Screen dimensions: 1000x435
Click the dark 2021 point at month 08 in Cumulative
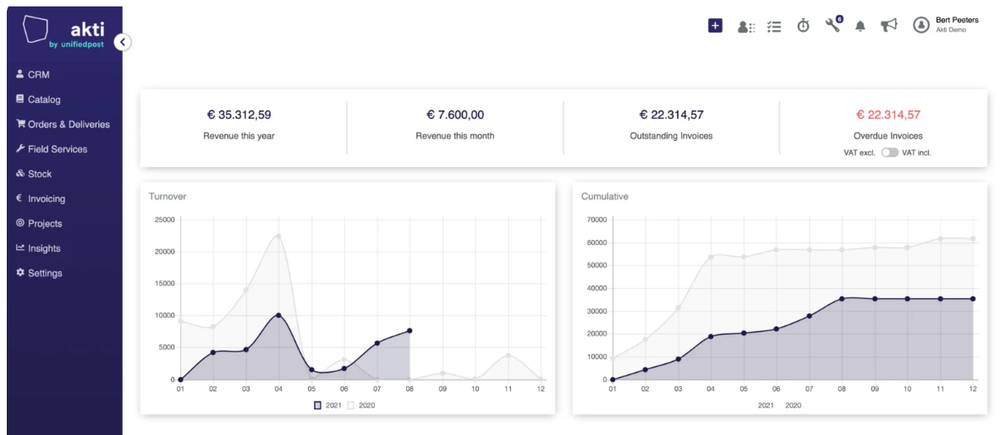(842, 299)
